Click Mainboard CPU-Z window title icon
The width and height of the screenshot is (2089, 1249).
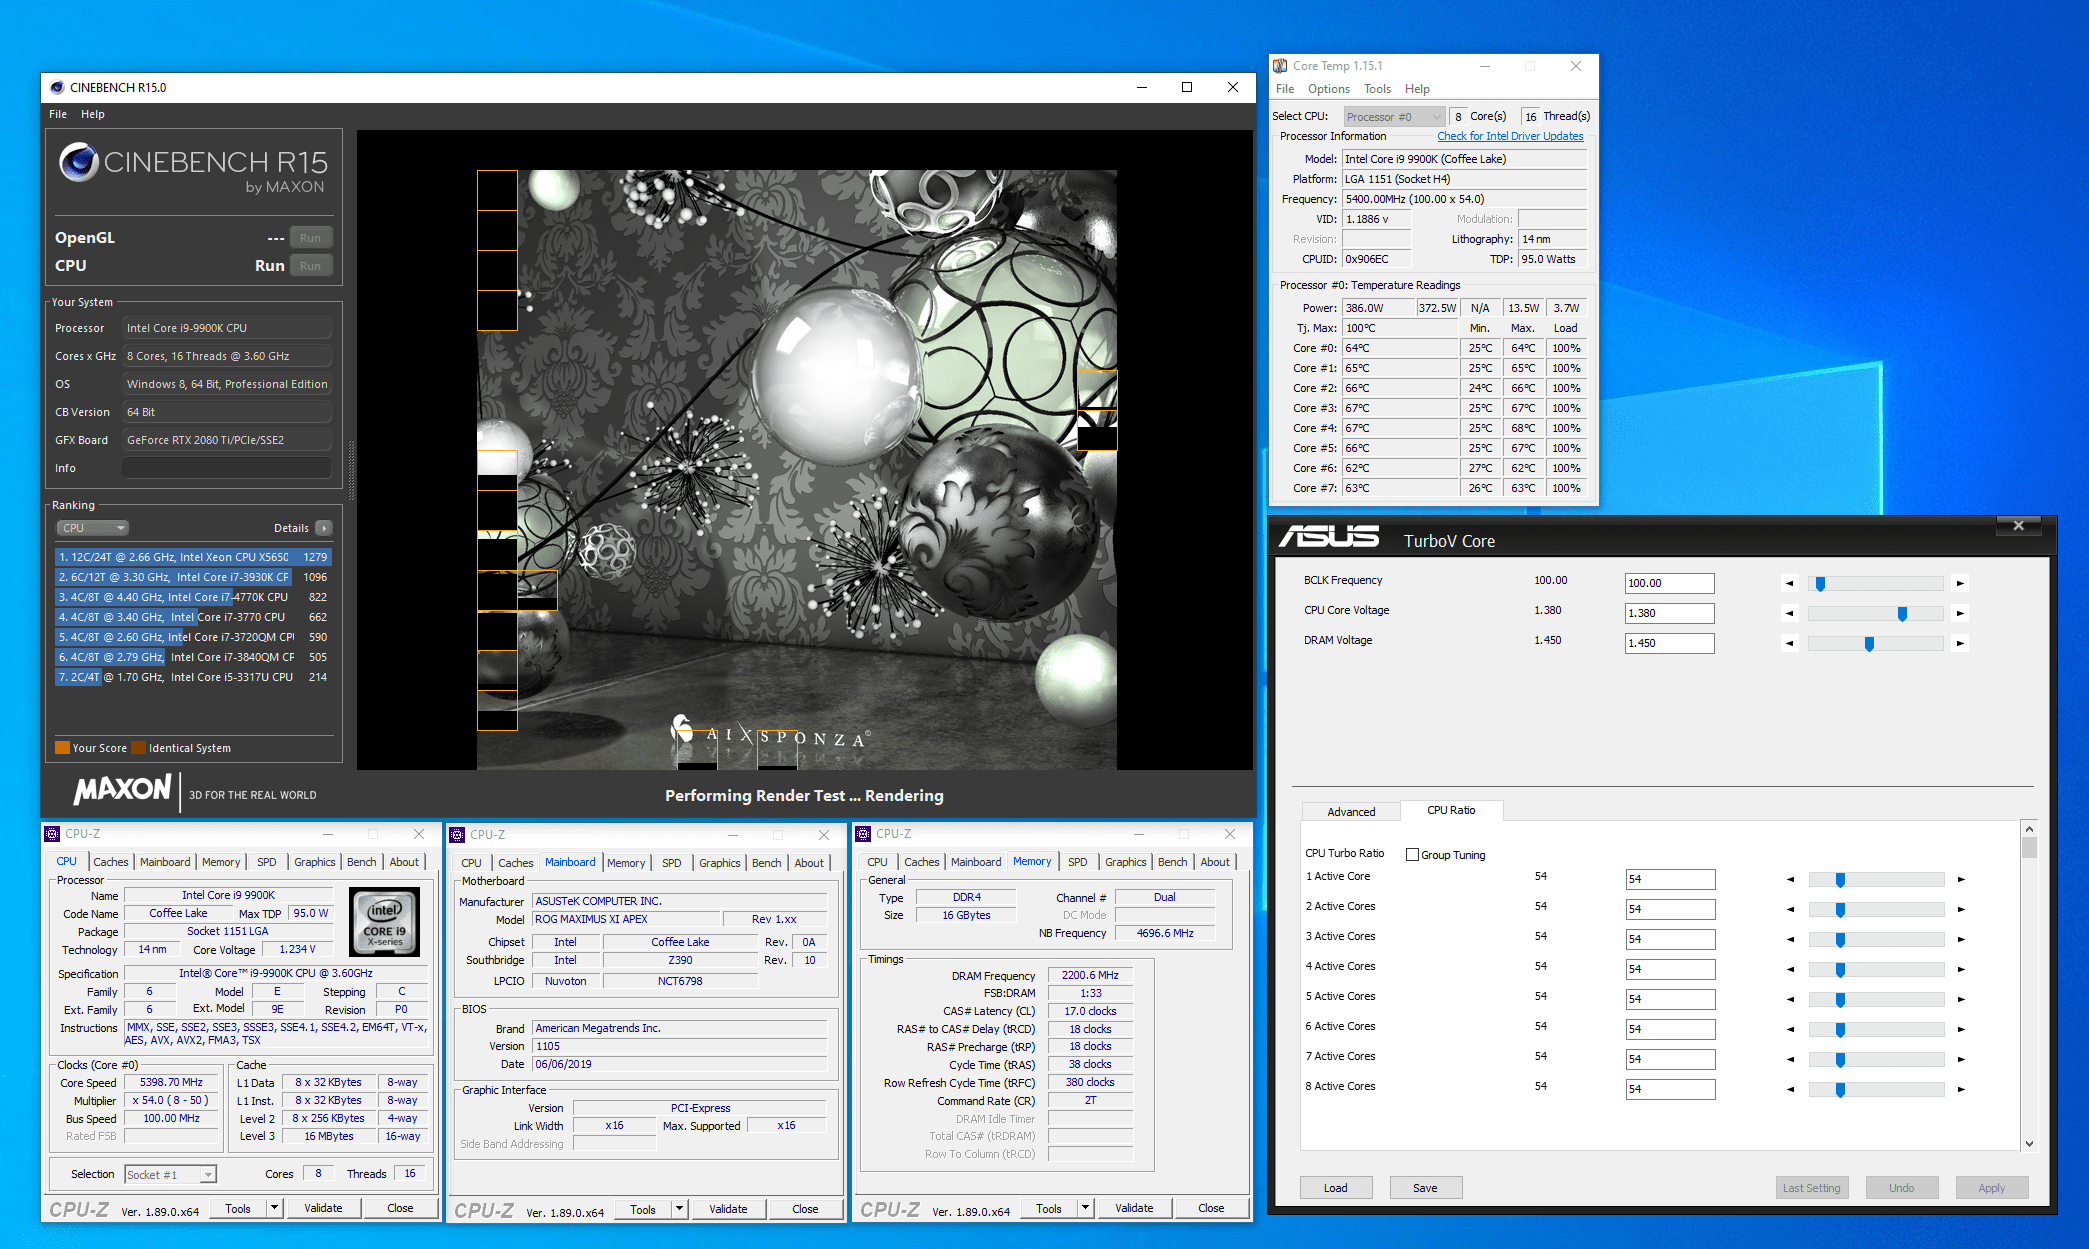tap(457, 835)
